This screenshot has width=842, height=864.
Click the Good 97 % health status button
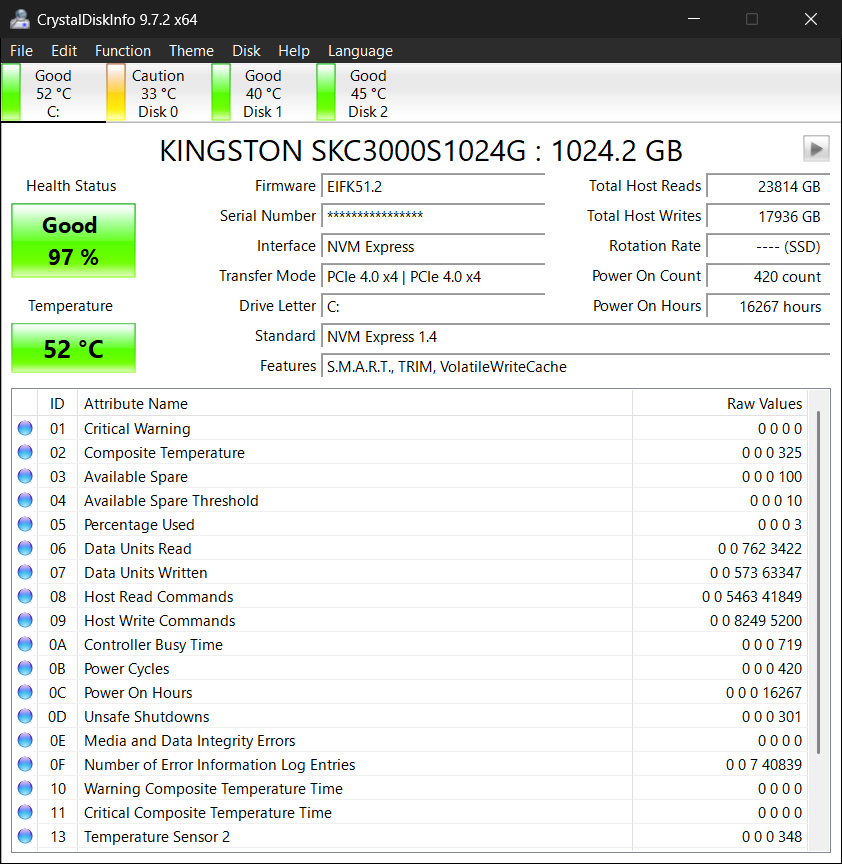click(73, 240)
